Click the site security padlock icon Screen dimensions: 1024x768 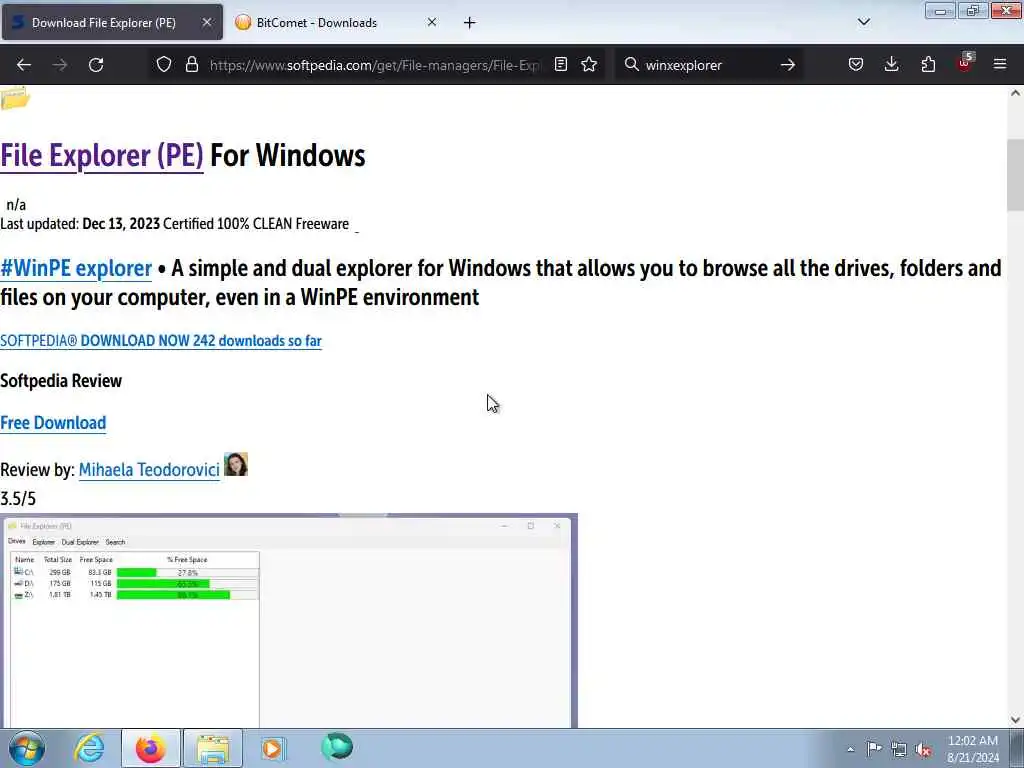point(191,65)
